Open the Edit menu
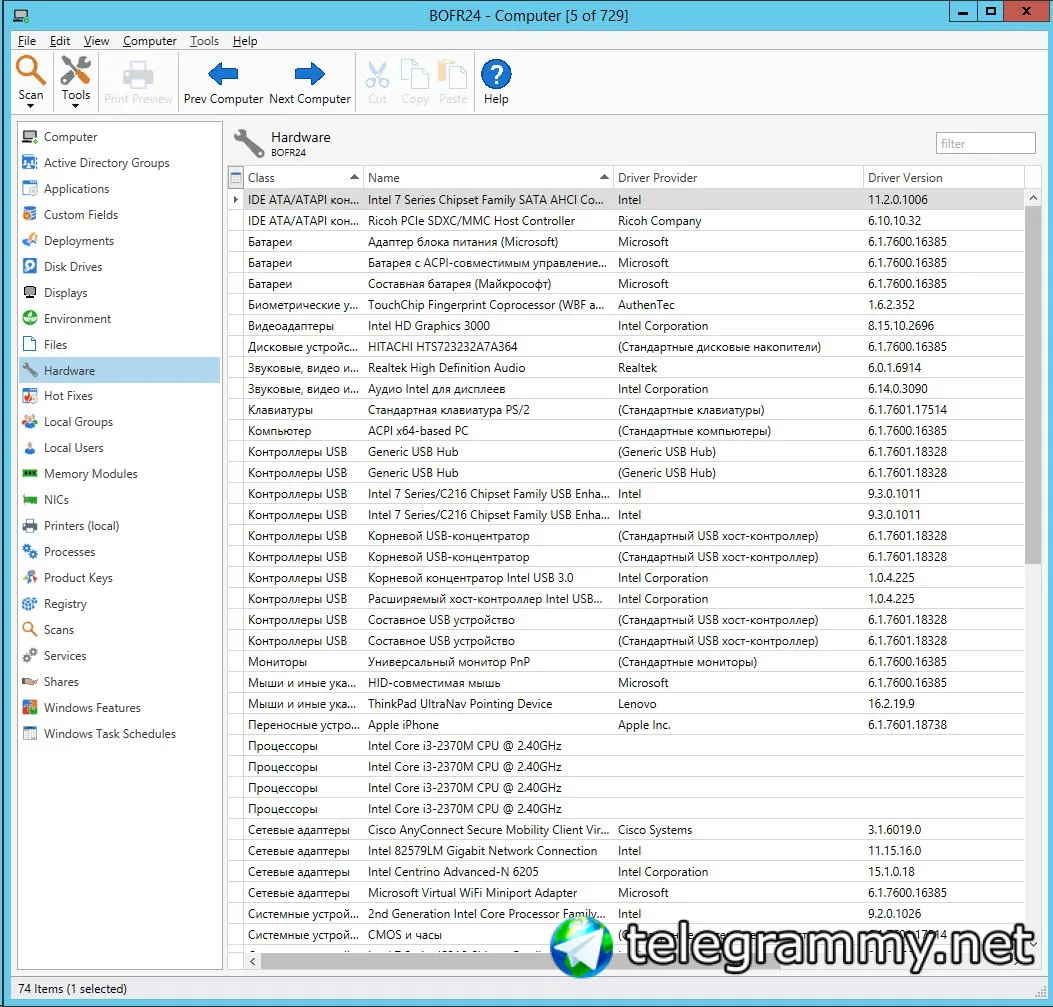Screen dimensions: 1053x1007 (x=60, y=41)
